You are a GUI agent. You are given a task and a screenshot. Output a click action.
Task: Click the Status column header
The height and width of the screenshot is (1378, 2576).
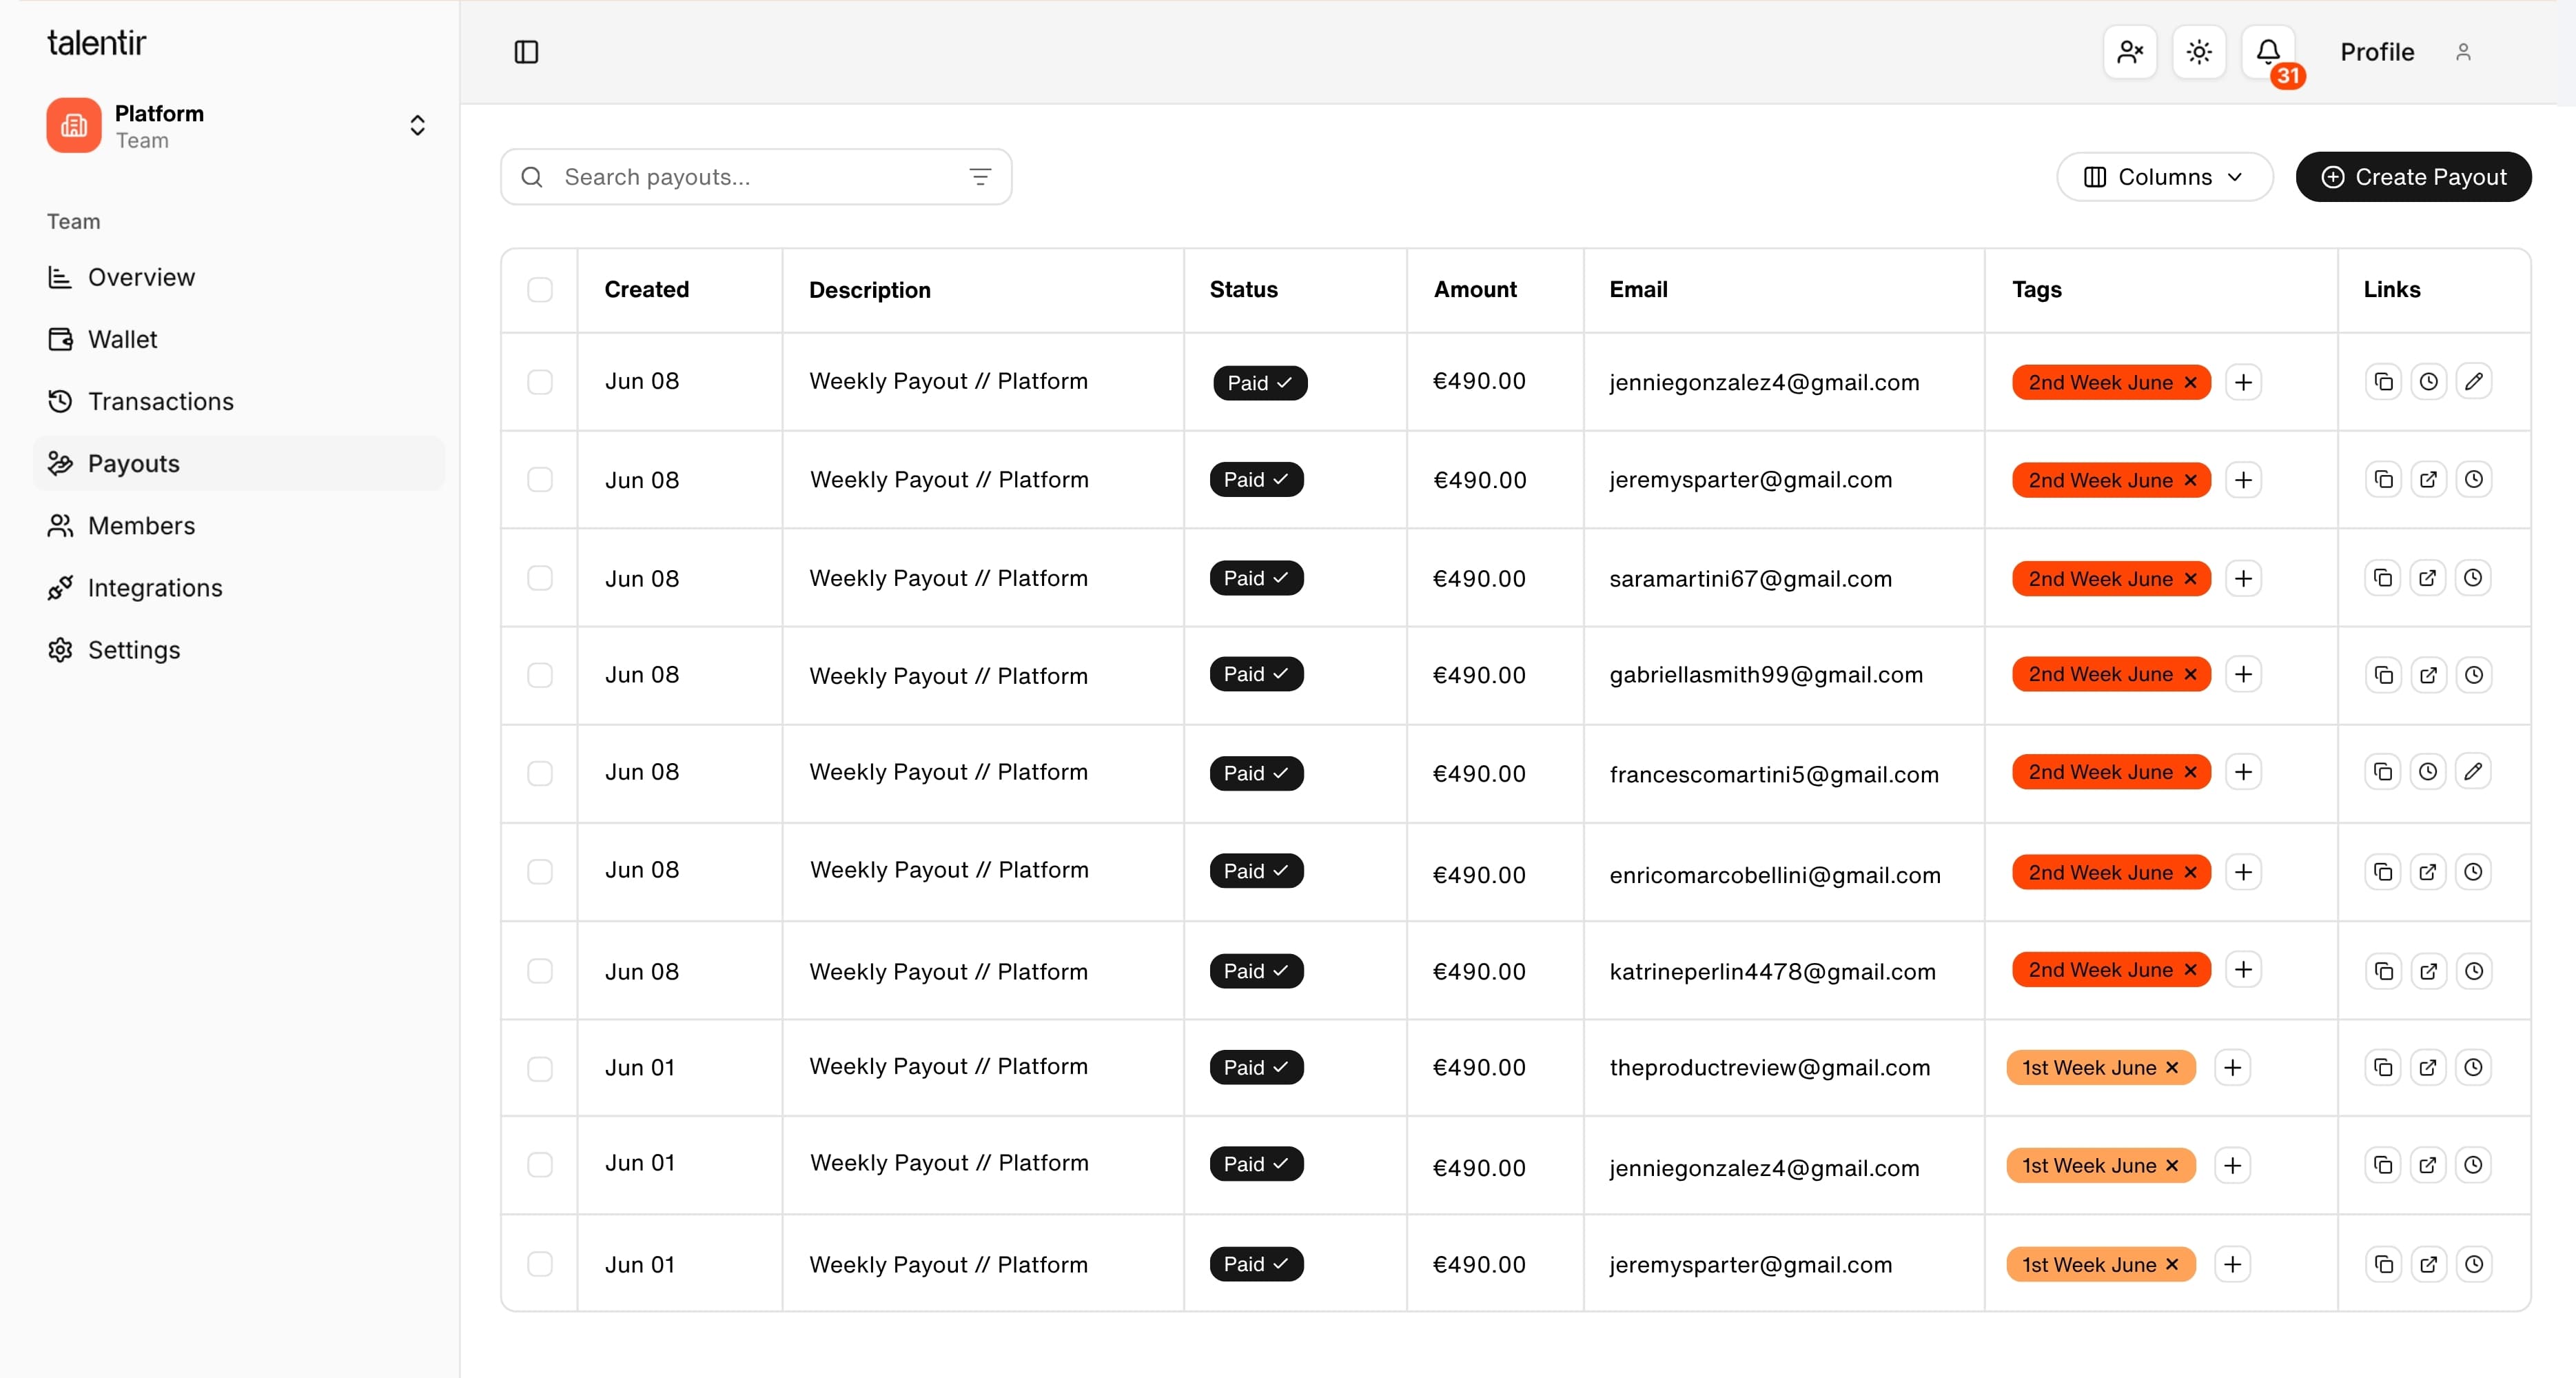pos(1243,290)
